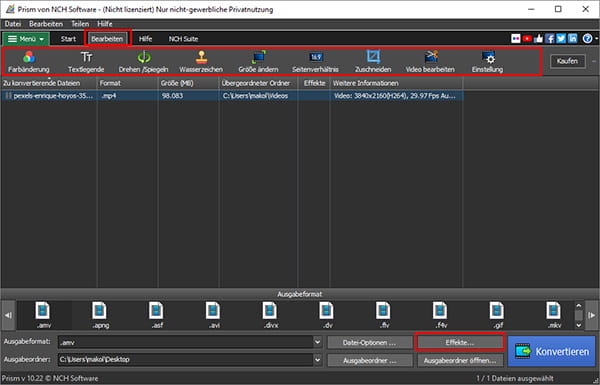Screen dimensions: 600x385
Task: Open the Drehen/Spiegeln rotate tool
Action: (143, 62)
